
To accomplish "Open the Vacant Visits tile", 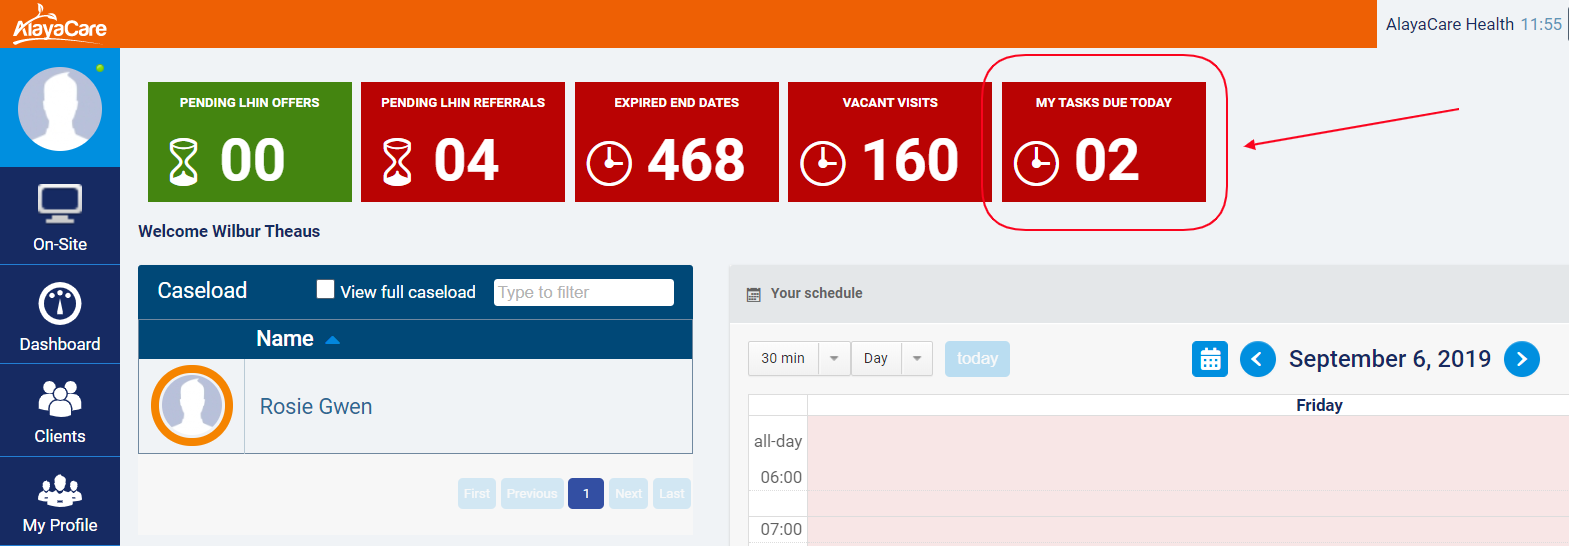I will 889,142.
